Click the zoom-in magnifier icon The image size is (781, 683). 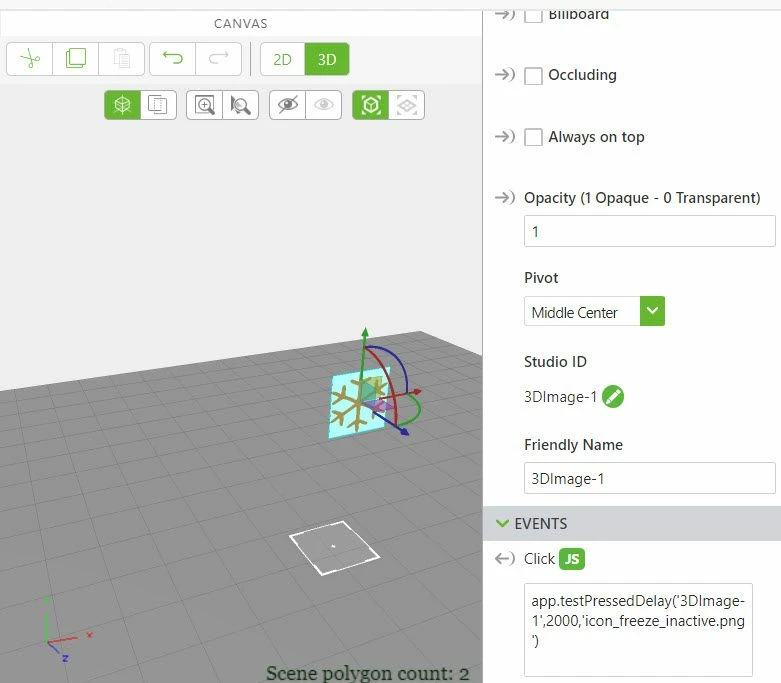tap(205, 105)
